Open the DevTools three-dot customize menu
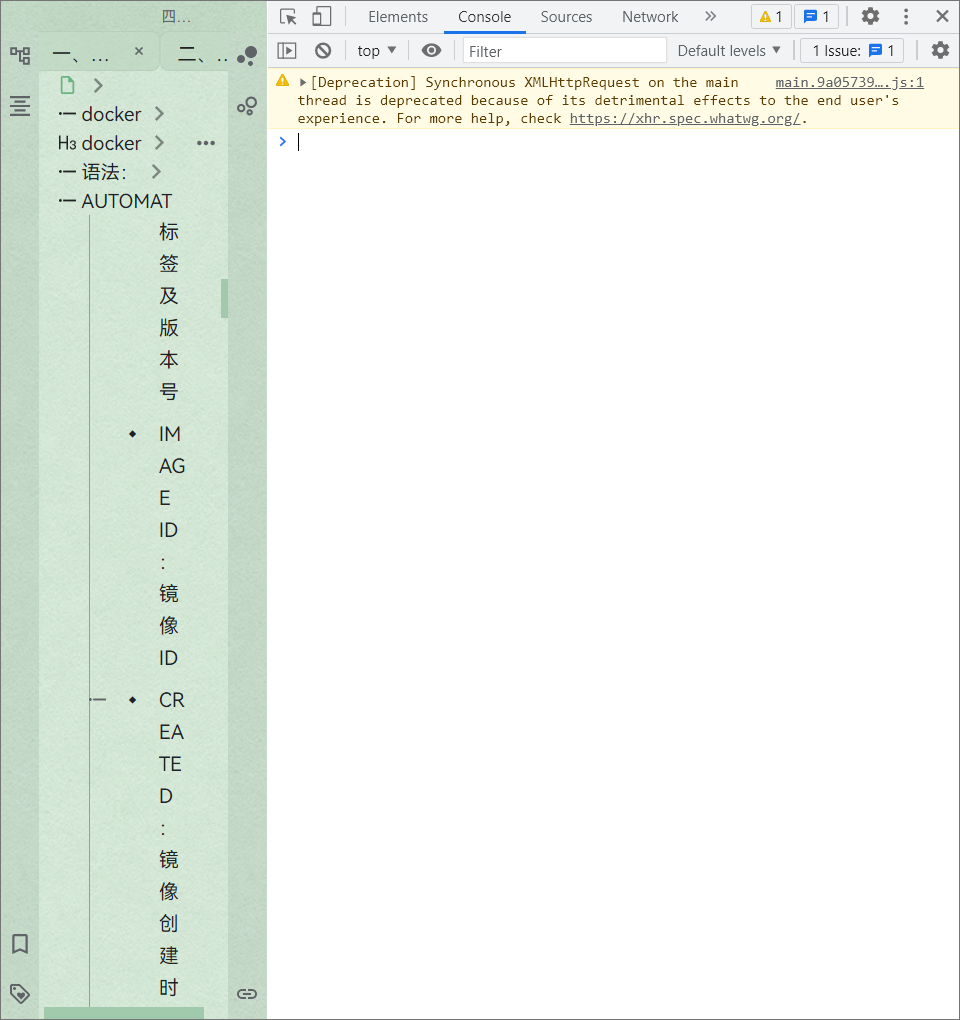 (x=906, y=16)
